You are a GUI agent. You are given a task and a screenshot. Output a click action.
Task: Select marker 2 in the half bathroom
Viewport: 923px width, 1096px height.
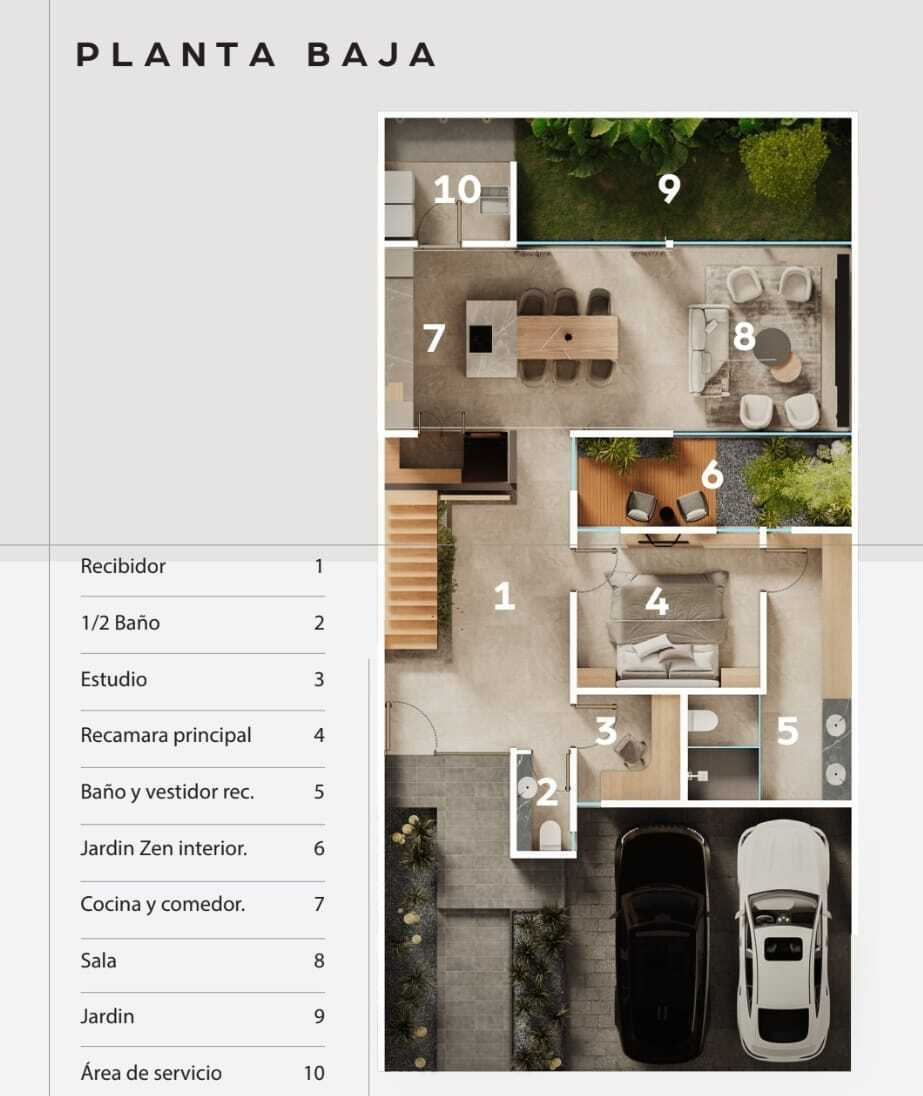point(546,793)
